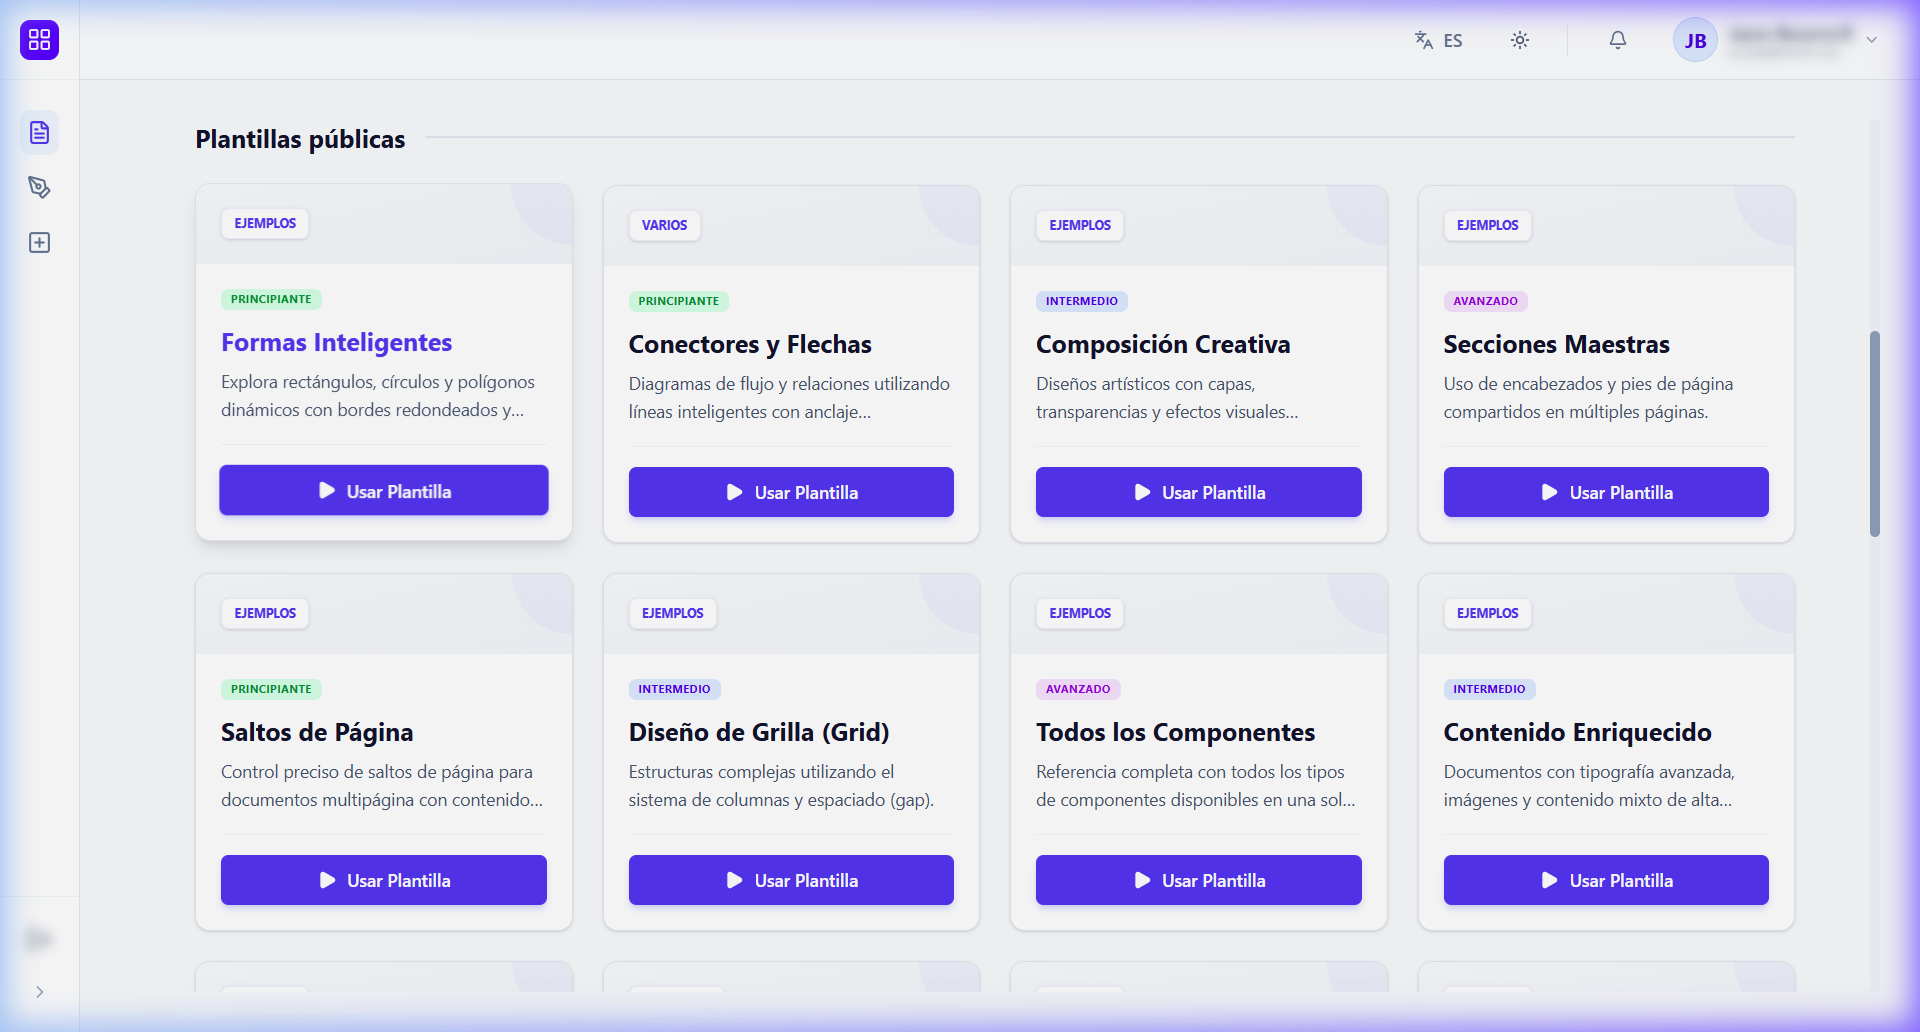Expand the user account dropdown chevron
The height and width of the screenshot is (1032, 1920).
pyautogui.click(x=1871, y=40)
